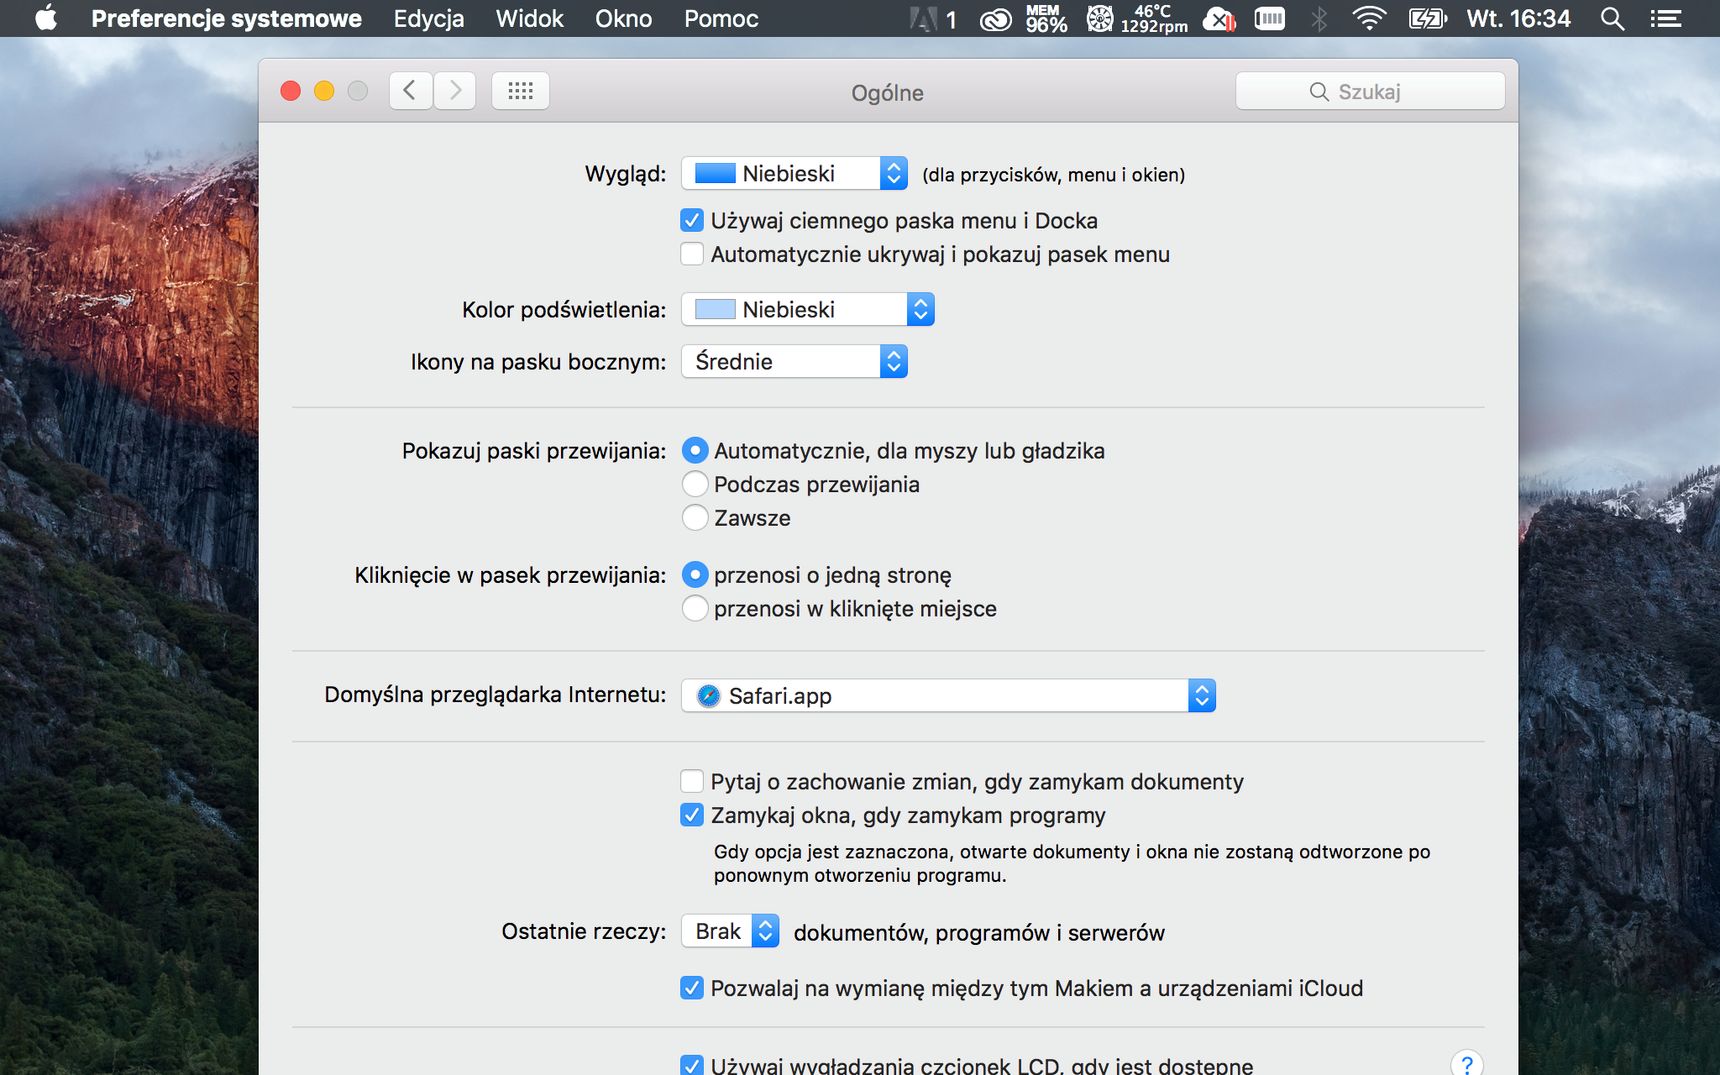1720x1075 pixels.
Task: Click the search magnifier in Szukaj field
Action: pos(1319,92)
